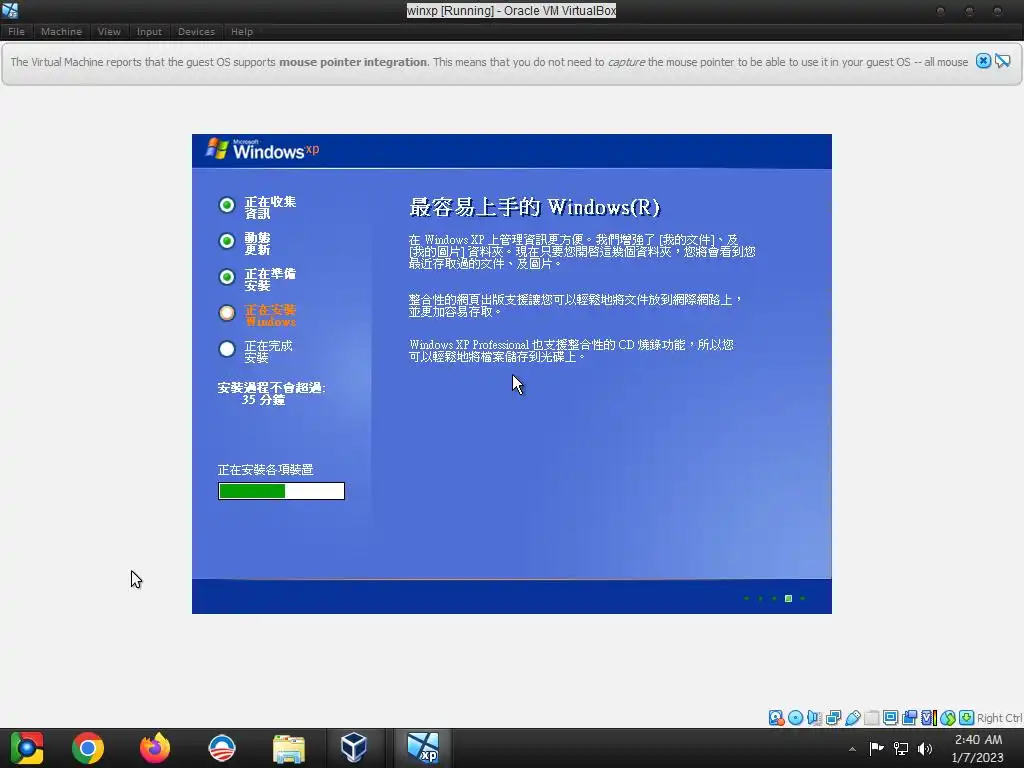Open Action Center flag icon
1024x768 pixels.
(876, 748)
